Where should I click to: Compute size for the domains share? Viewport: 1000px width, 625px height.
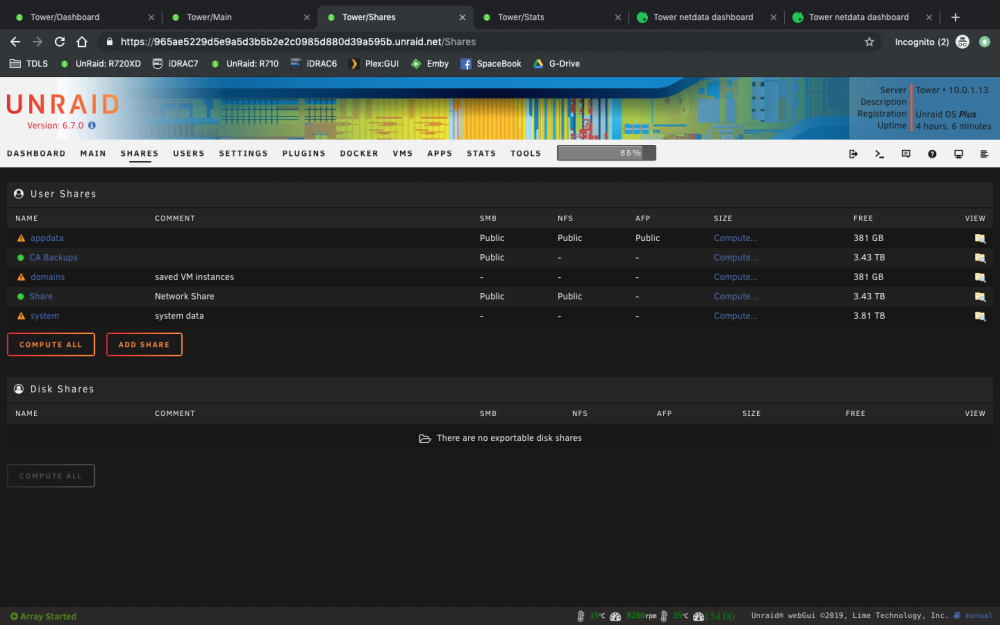[x=735, y=277]
